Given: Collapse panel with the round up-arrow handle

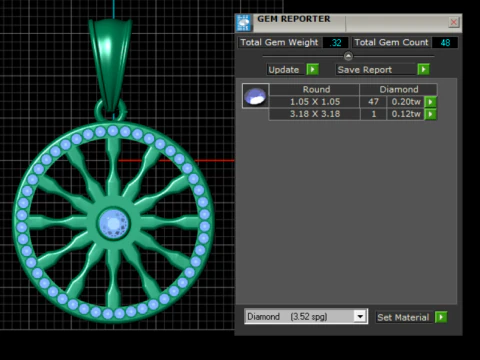Looking at the screenshot, I should (348, 56).
